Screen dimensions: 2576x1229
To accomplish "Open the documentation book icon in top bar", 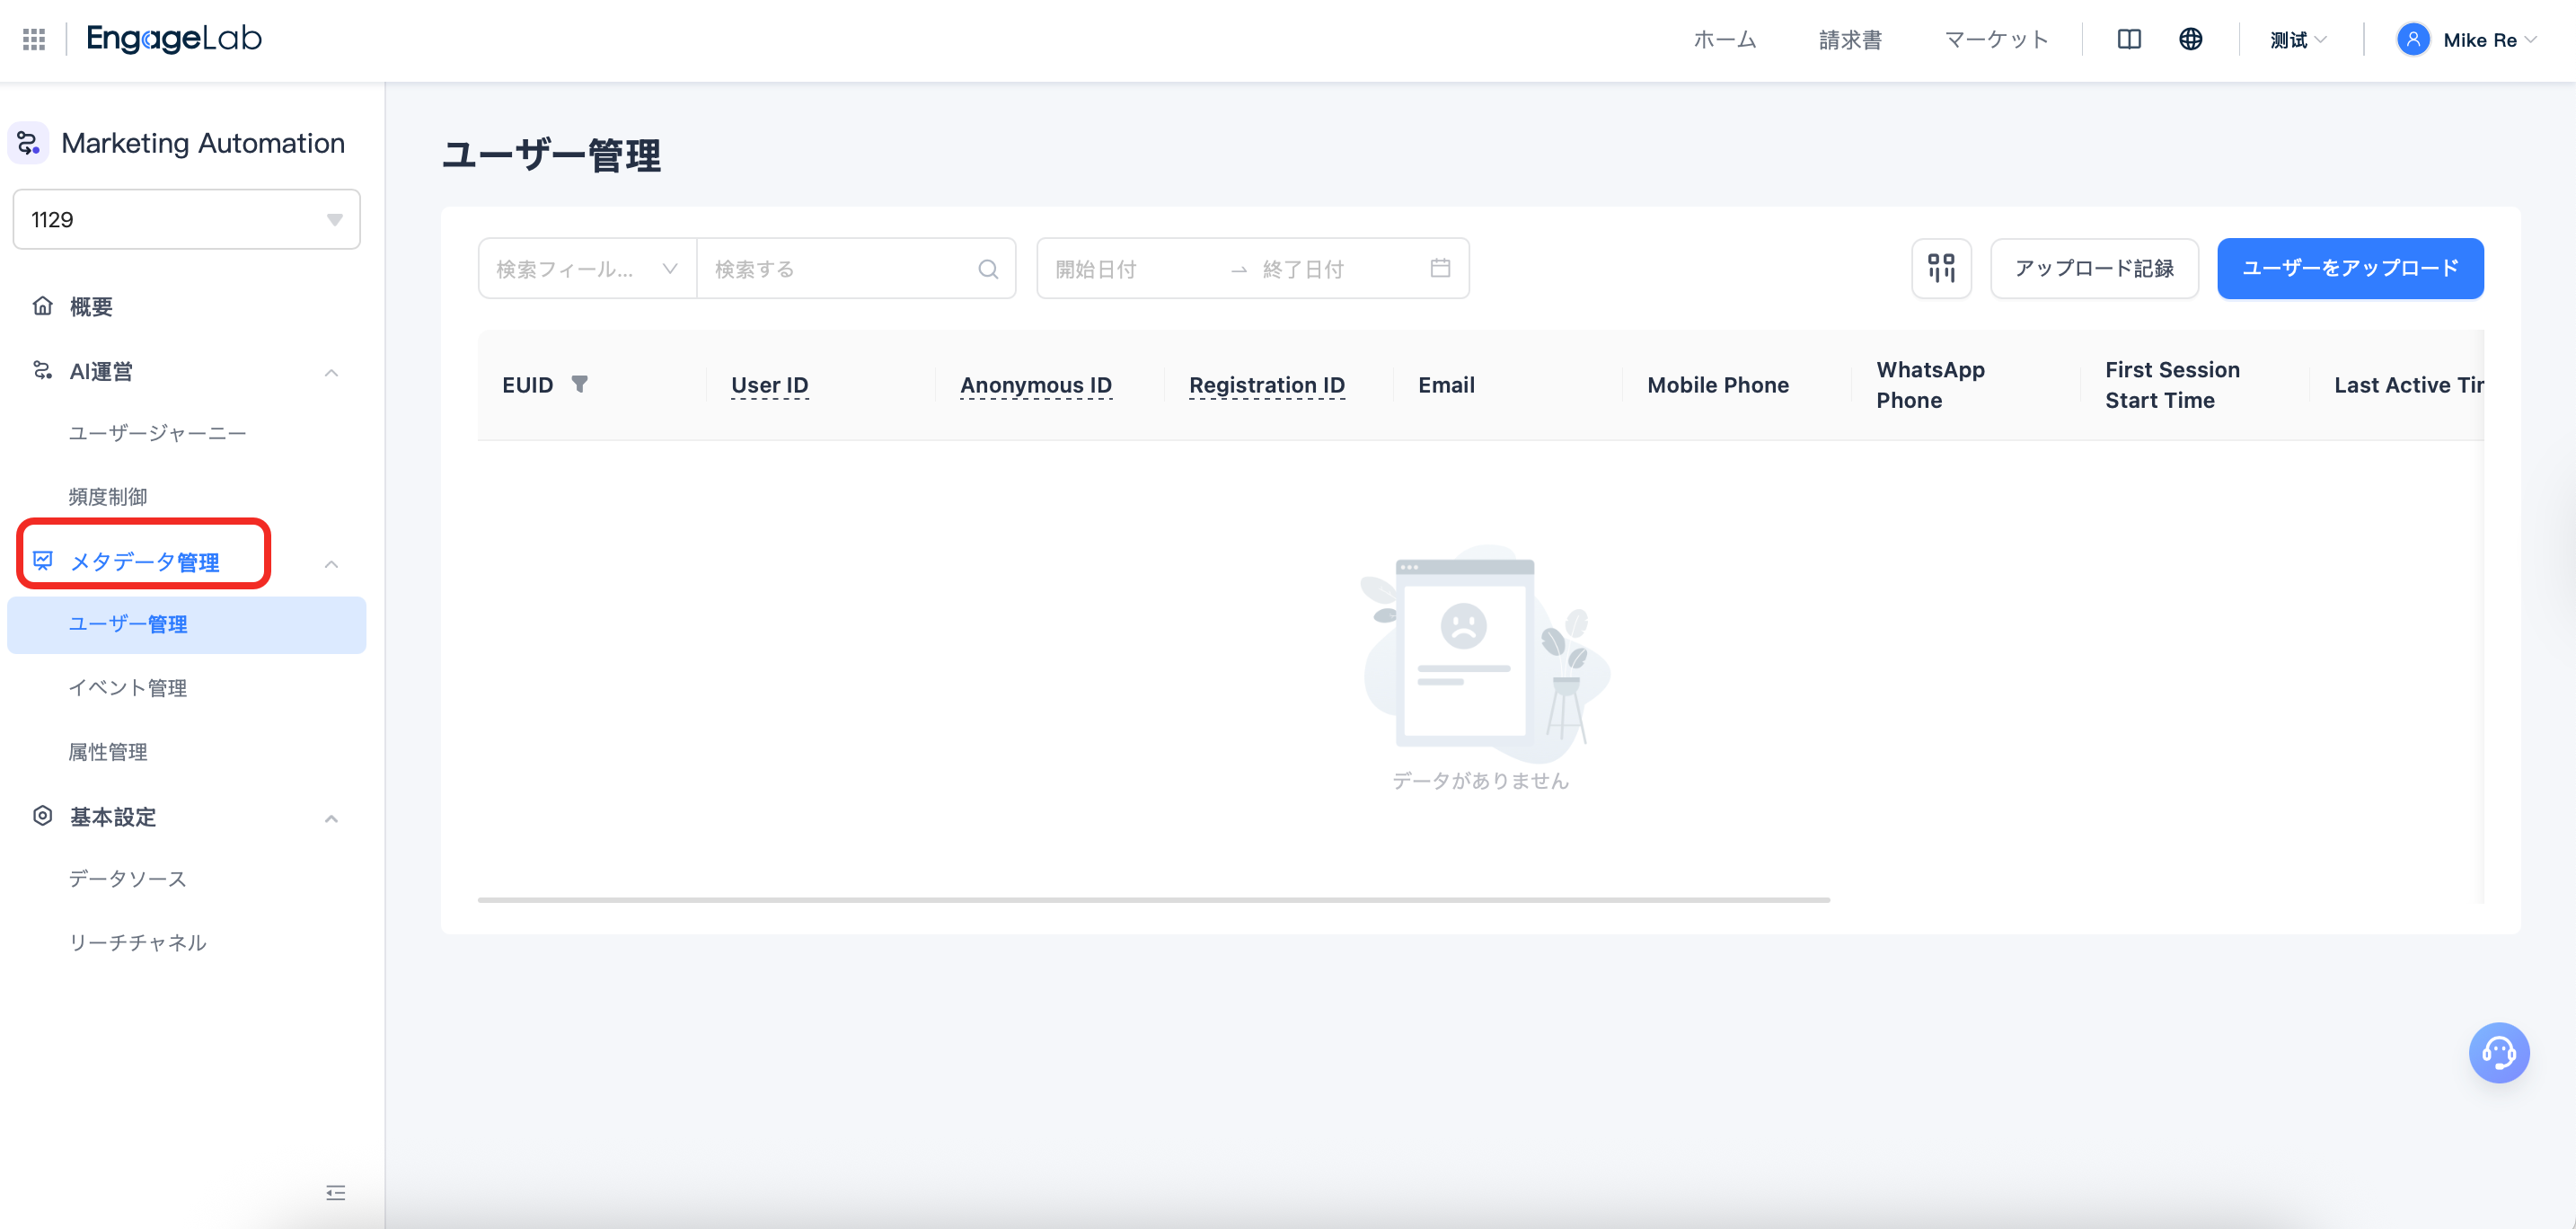I will tap(2130, 39).
